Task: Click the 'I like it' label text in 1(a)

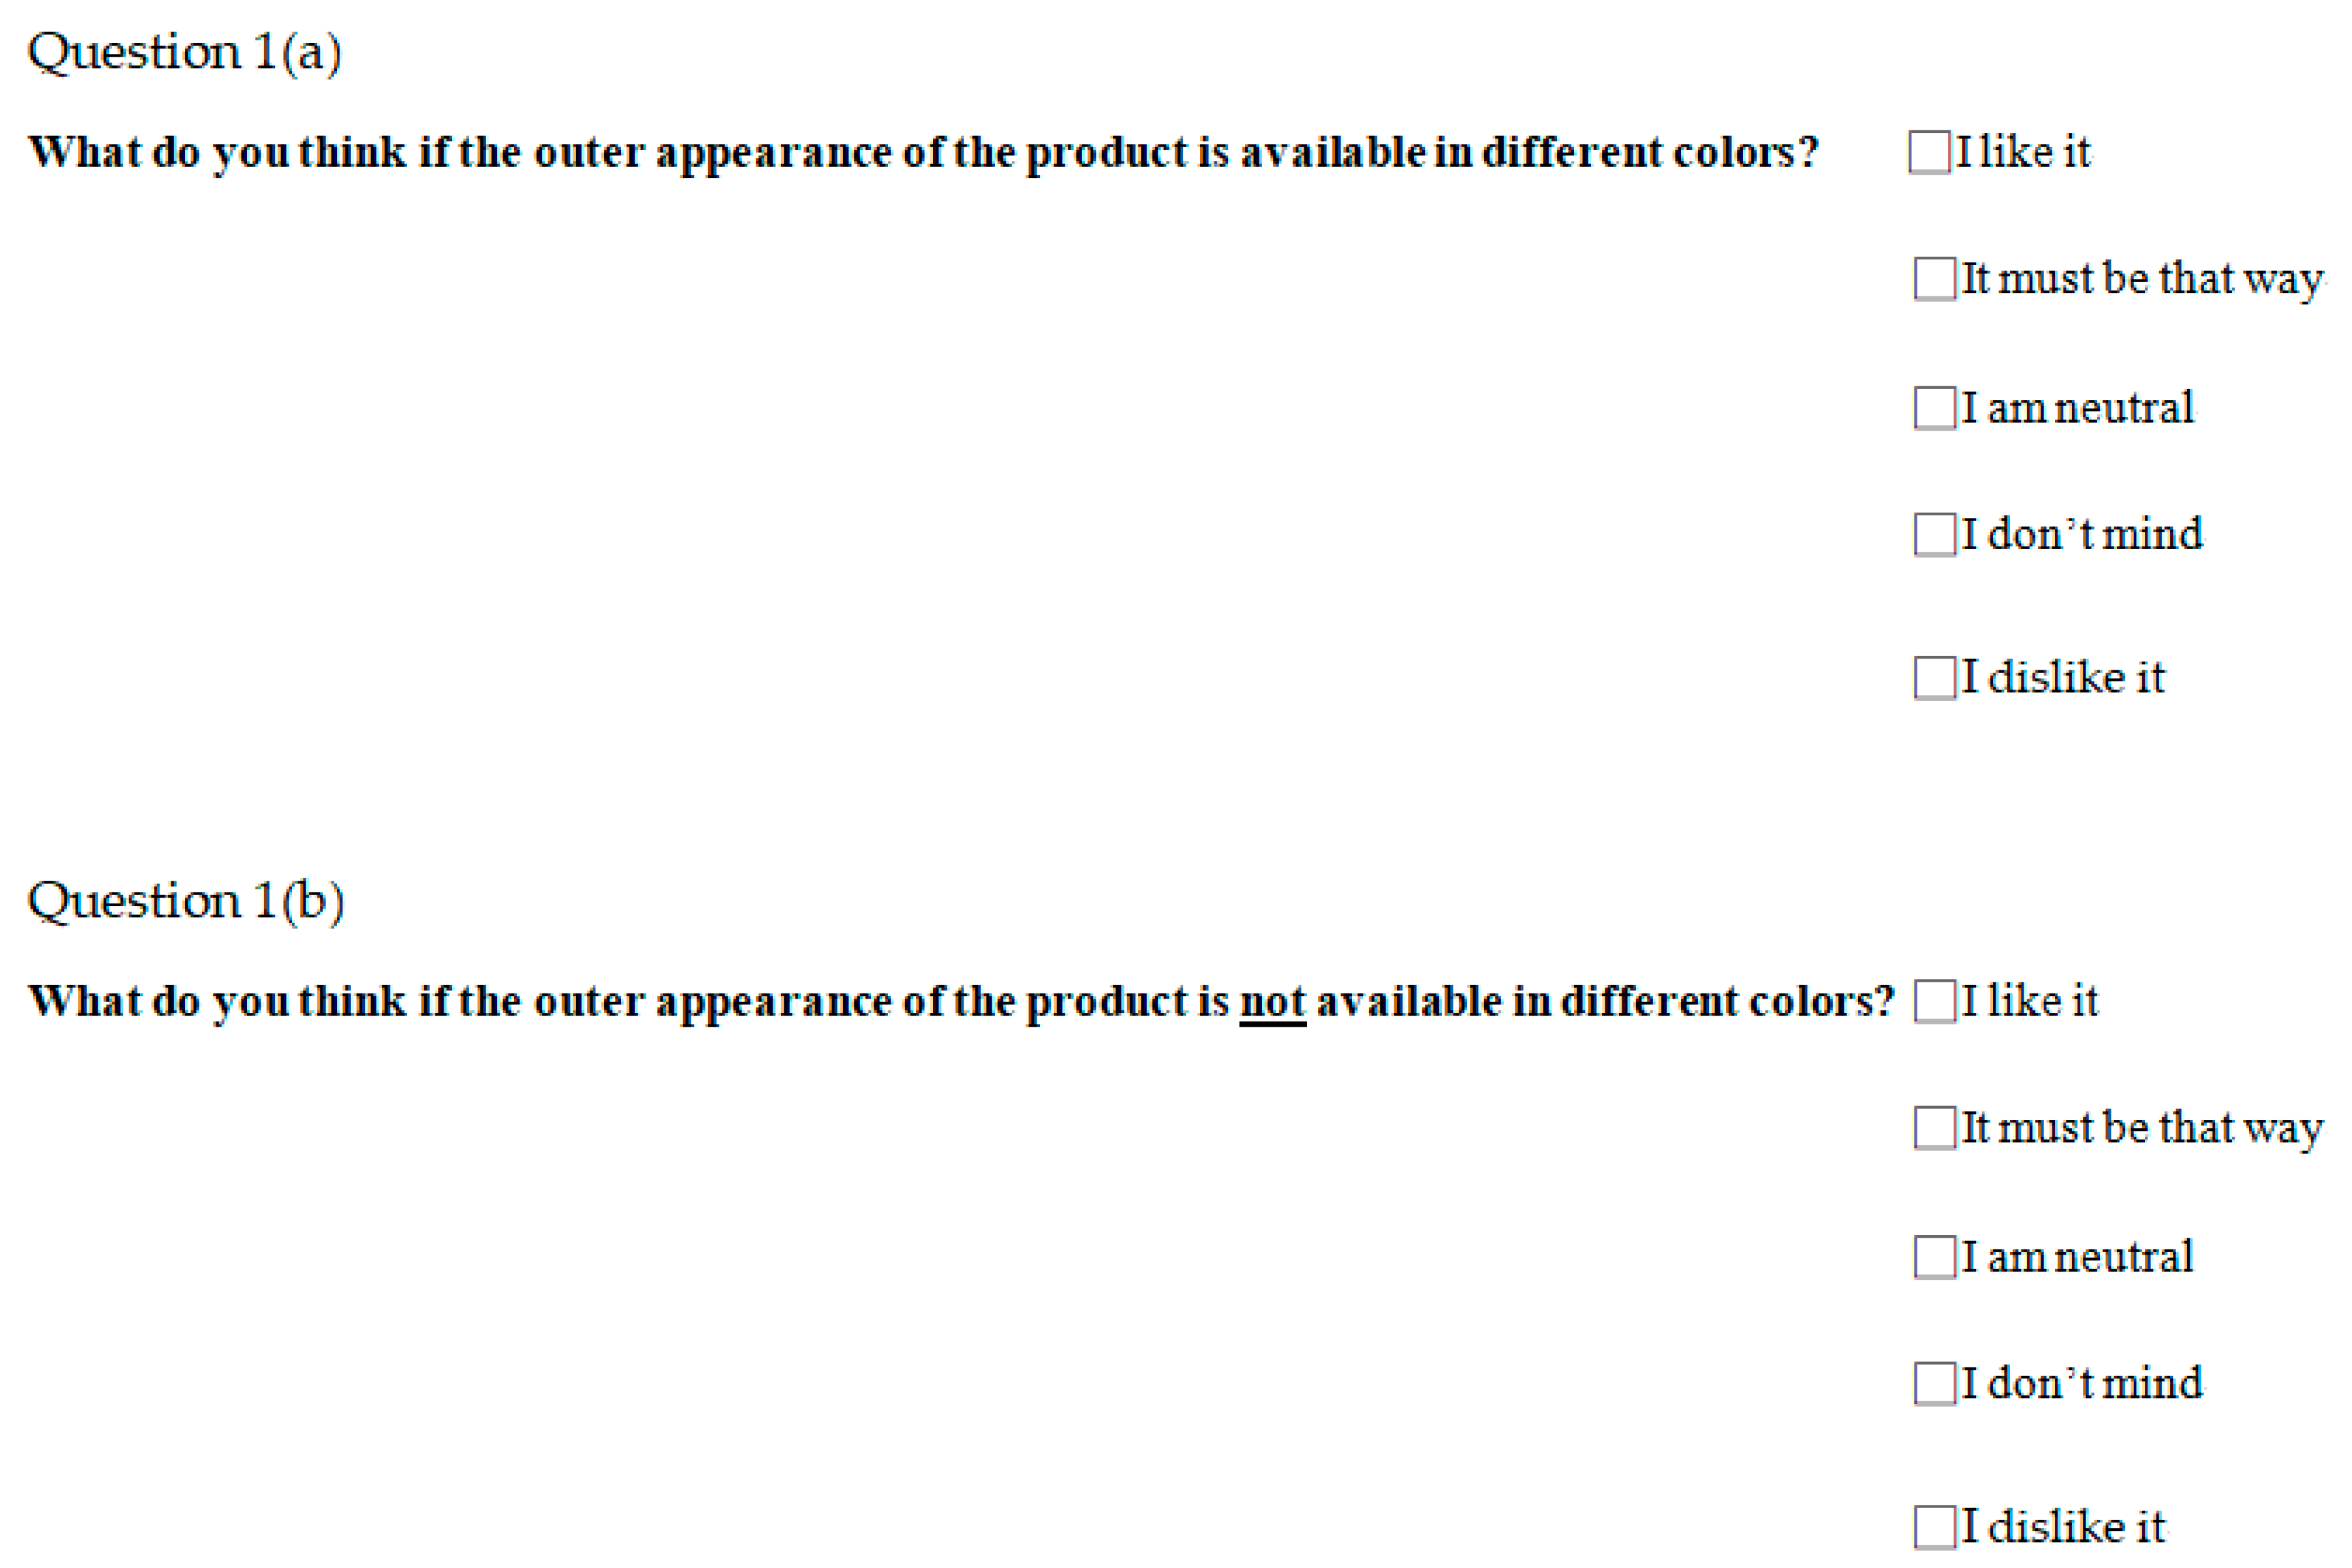Action: (x=2023, y=152)
